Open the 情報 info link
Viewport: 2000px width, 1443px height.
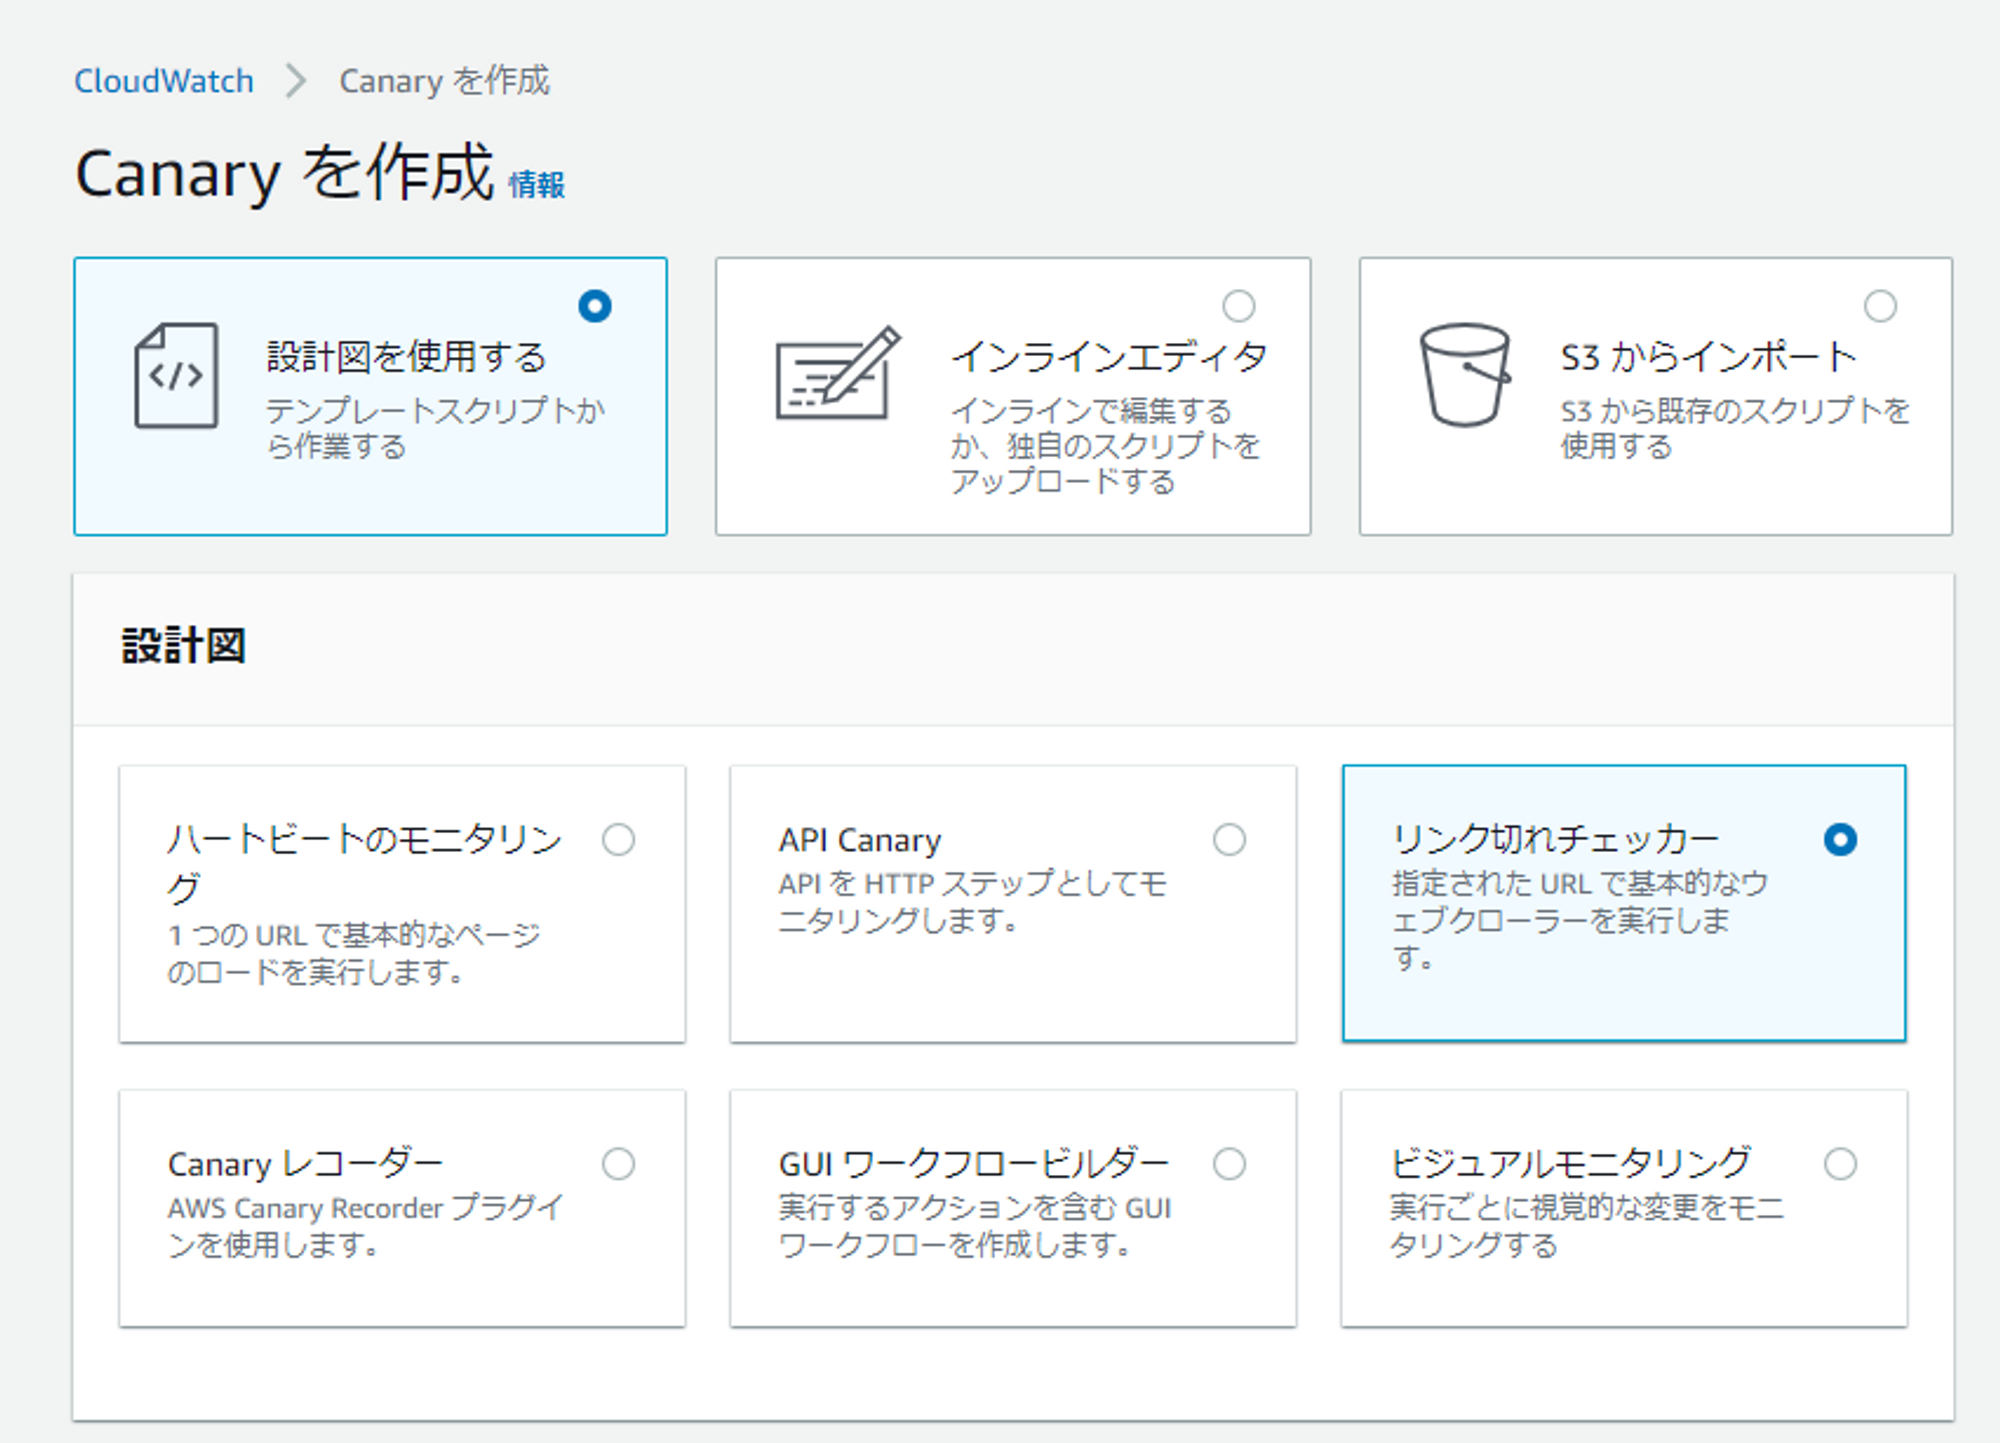click(537, 185)
